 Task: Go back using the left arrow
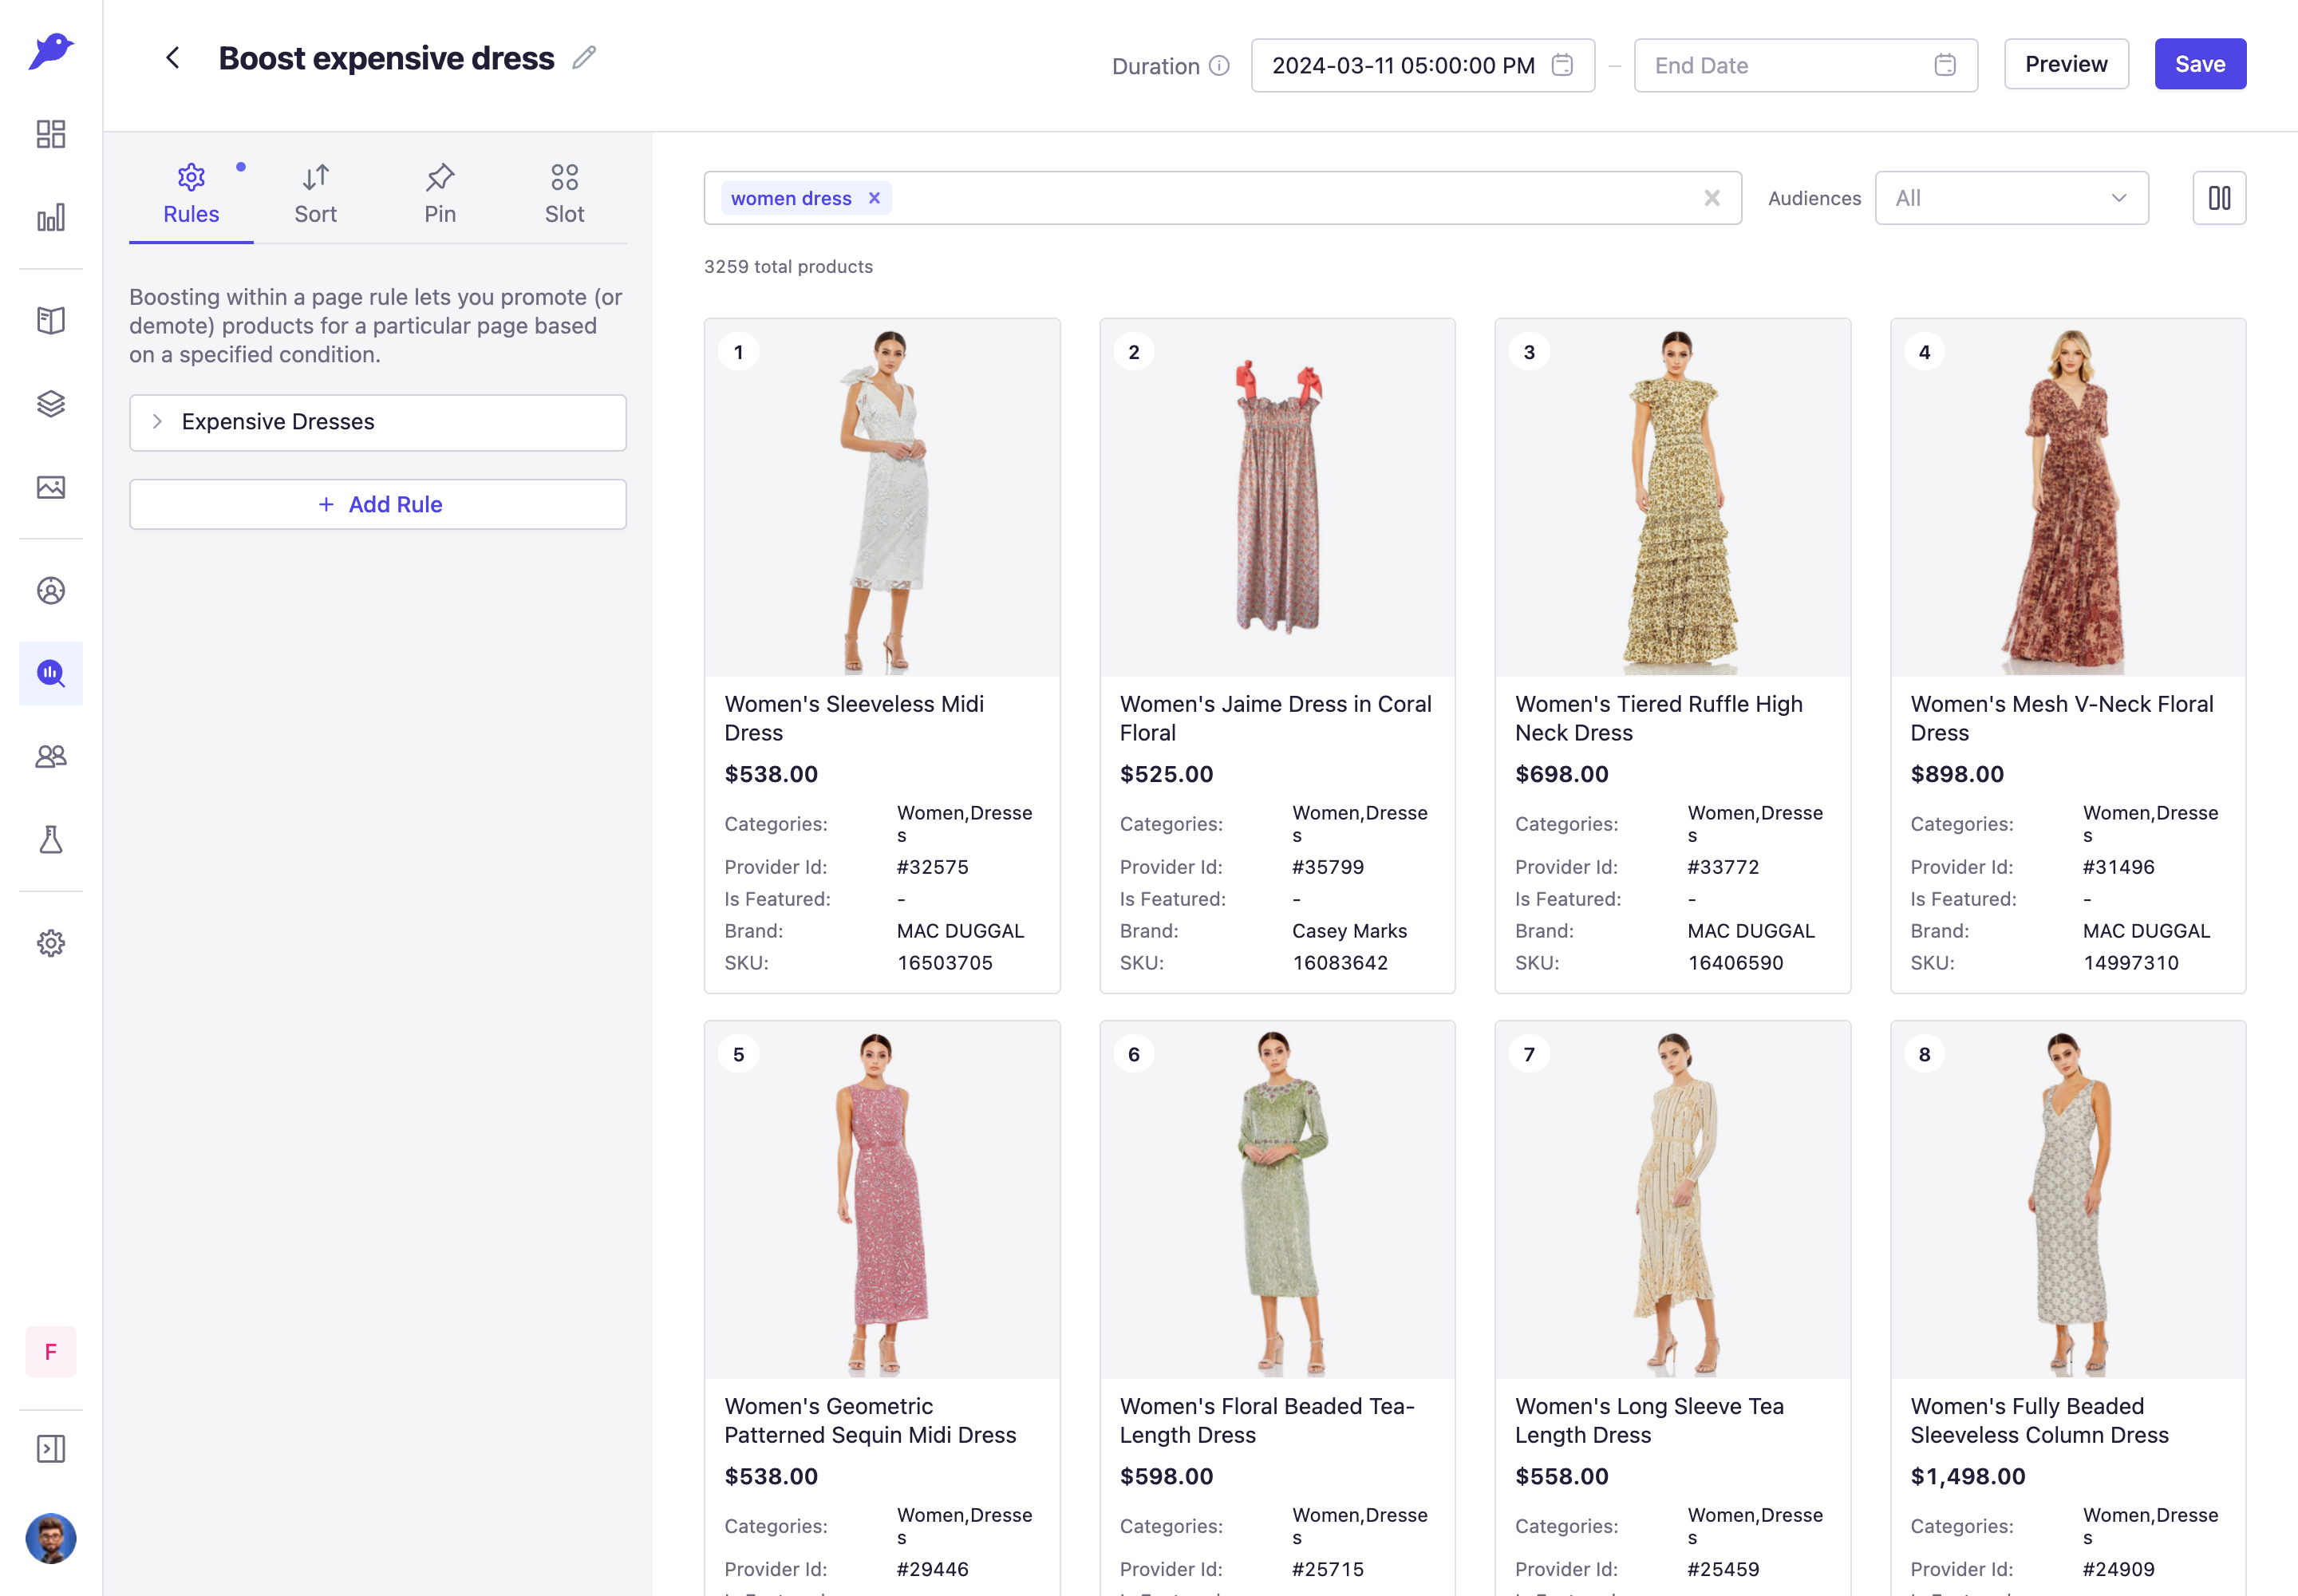pos(173,58)
